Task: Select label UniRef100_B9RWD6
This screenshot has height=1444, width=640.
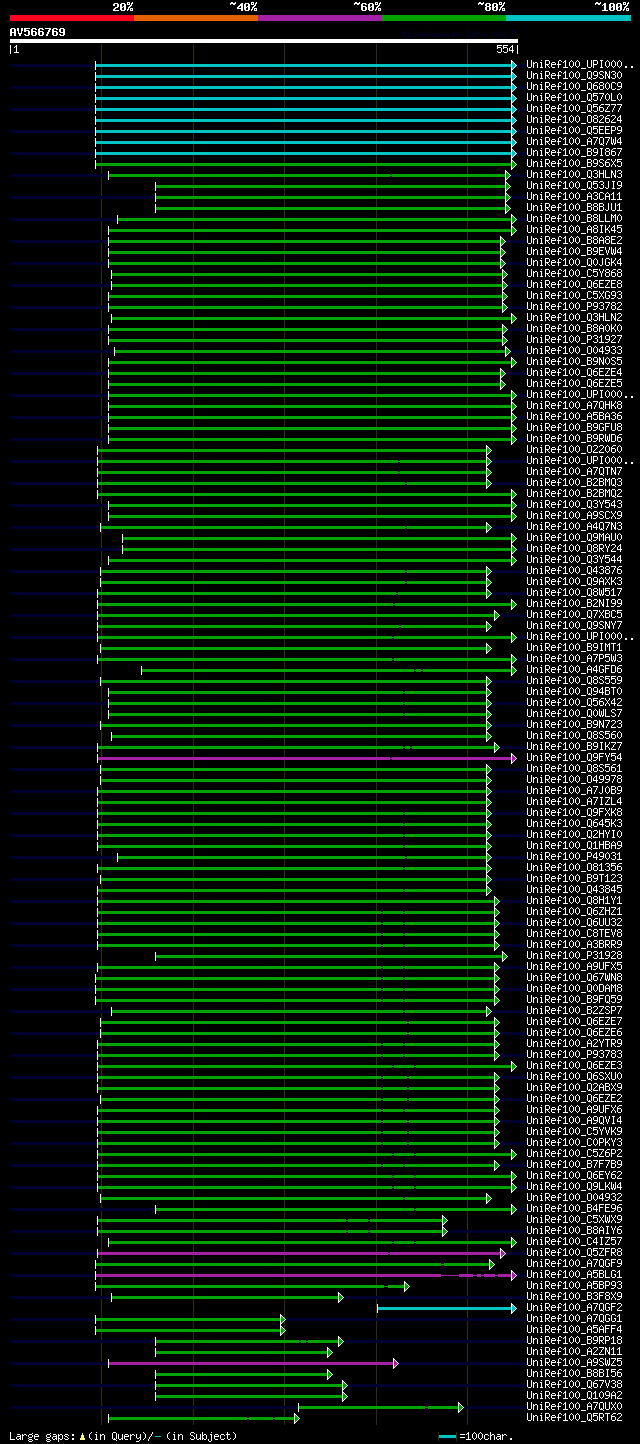Action: tap(574, 438)
